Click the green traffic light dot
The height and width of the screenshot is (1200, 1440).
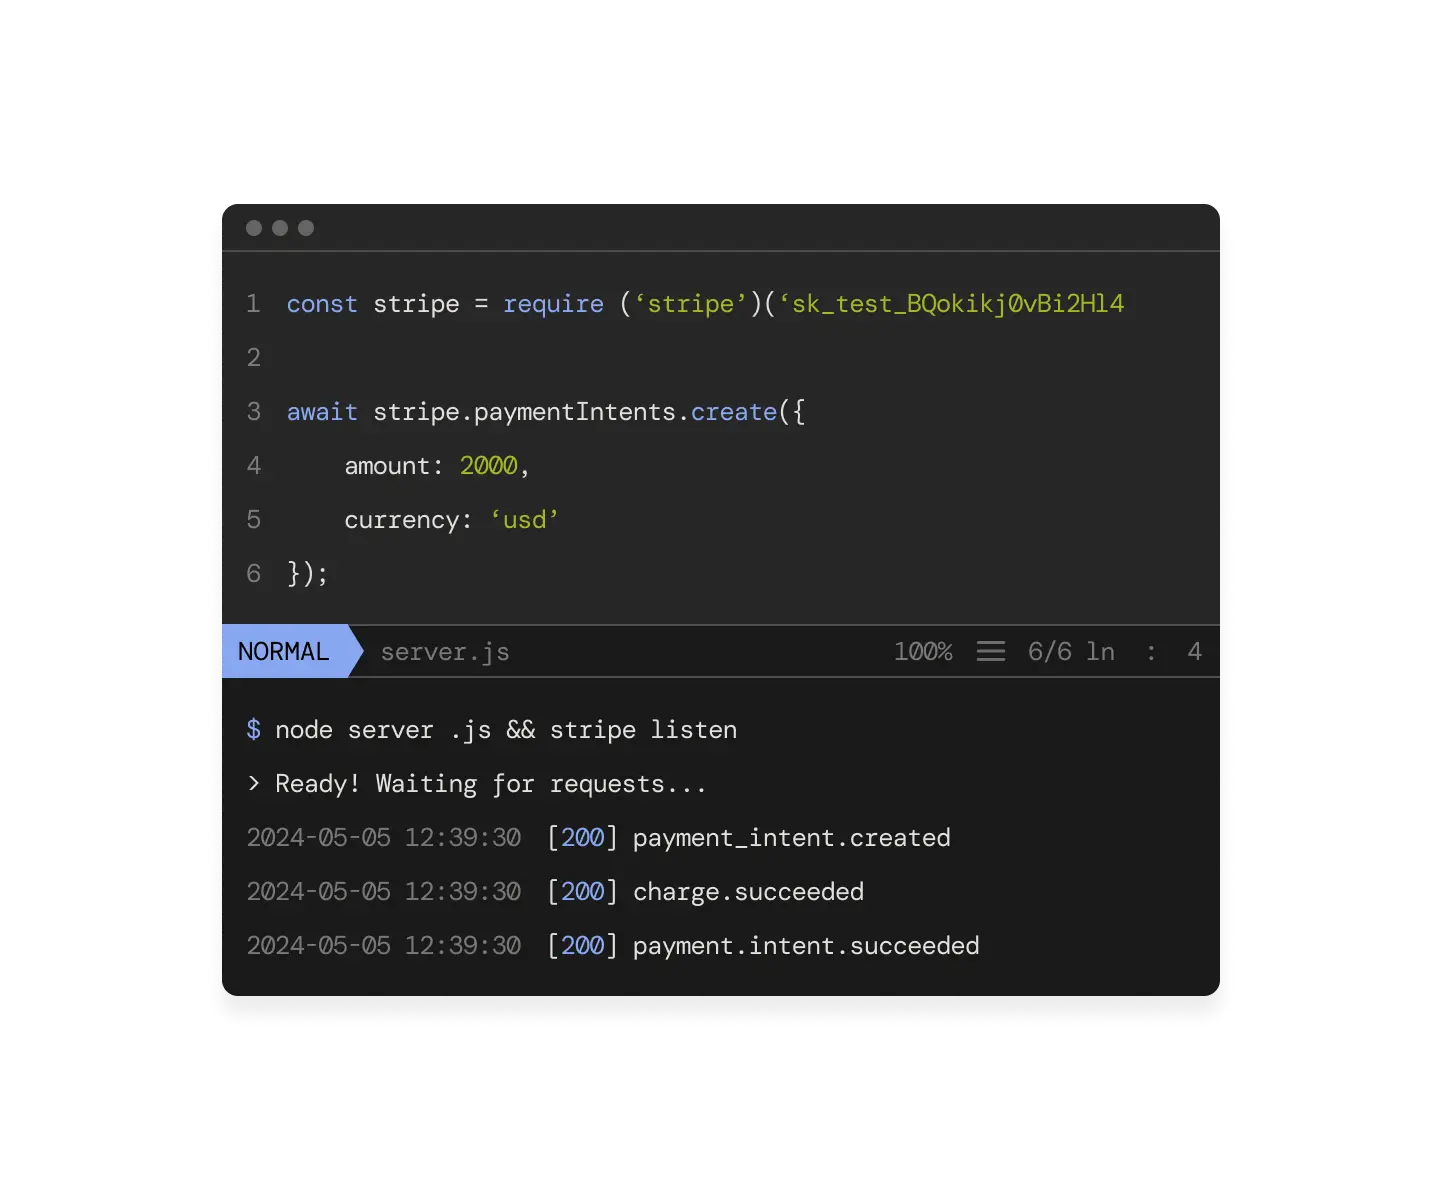306,227
